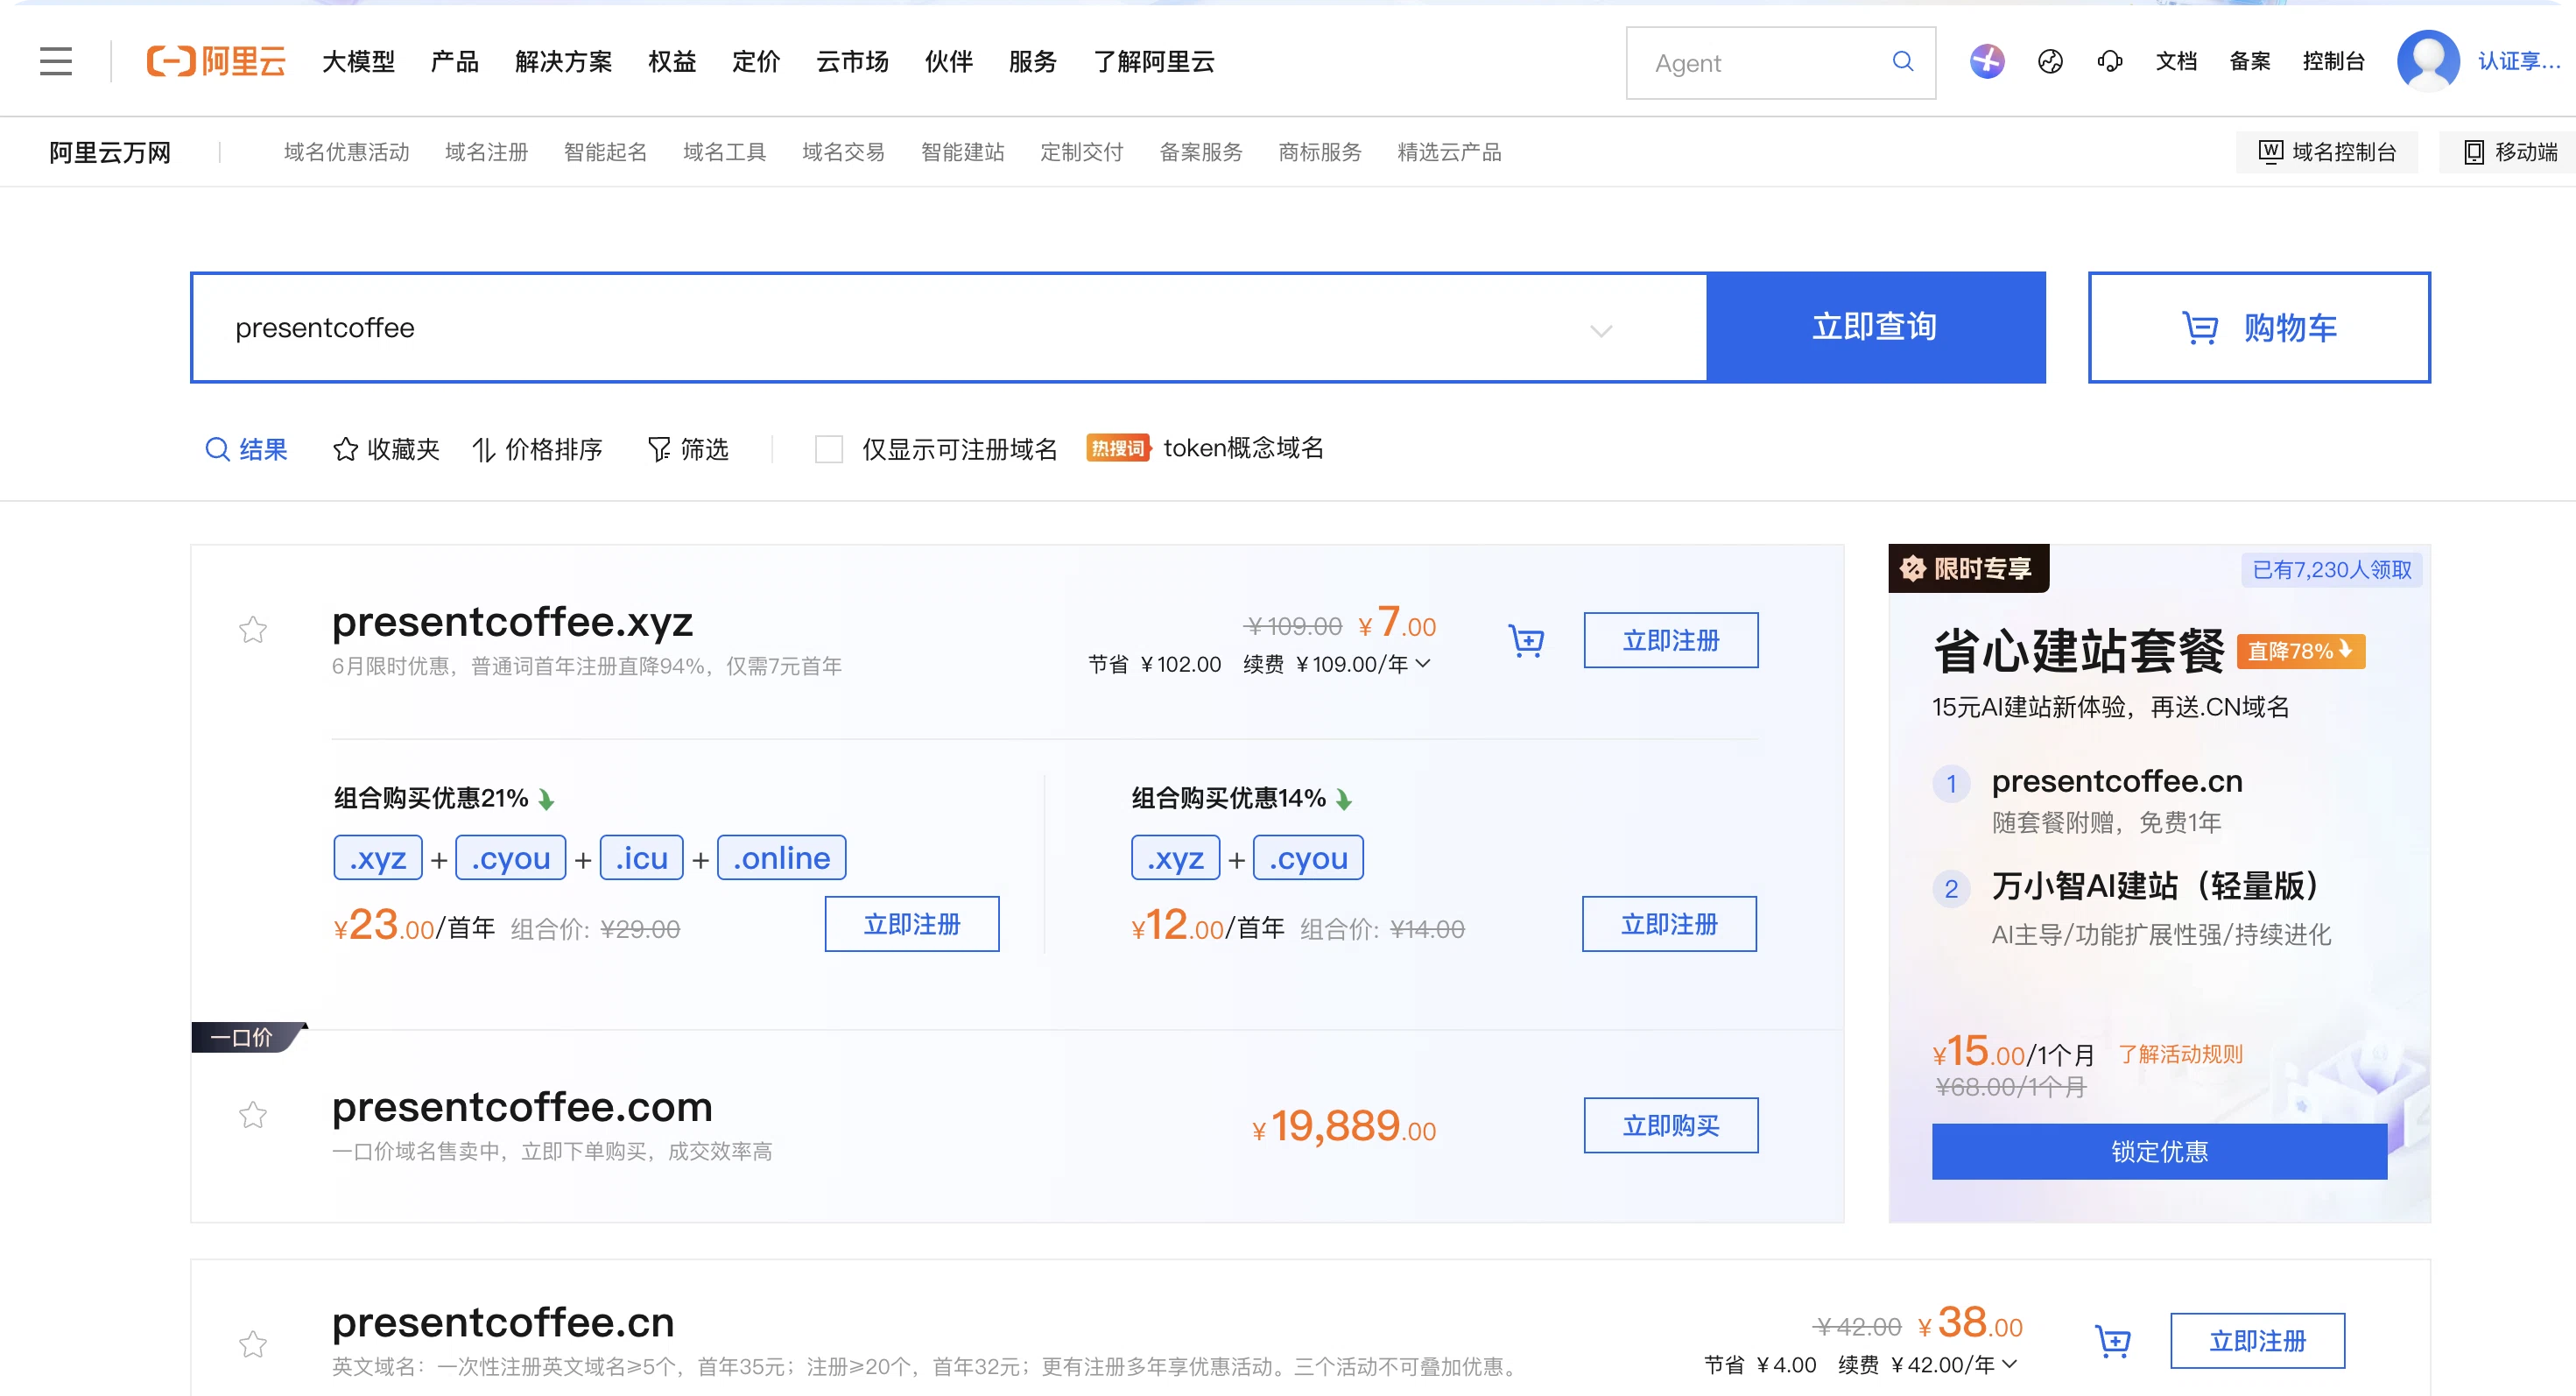Open 云市场 menu
This screenshot has width=2576, height=1396.
pyautogui.click(x=852, y=62)
